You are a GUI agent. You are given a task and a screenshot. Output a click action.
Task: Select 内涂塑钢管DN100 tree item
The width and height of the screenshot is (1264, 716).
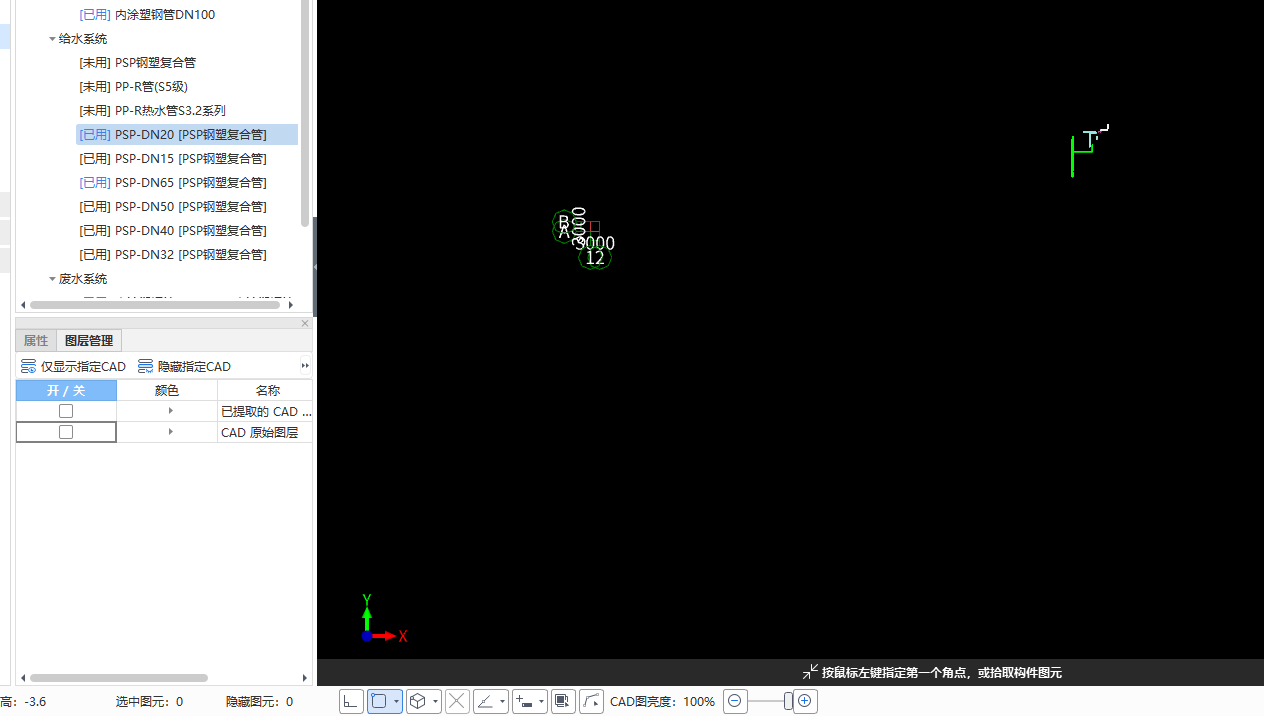147,15
